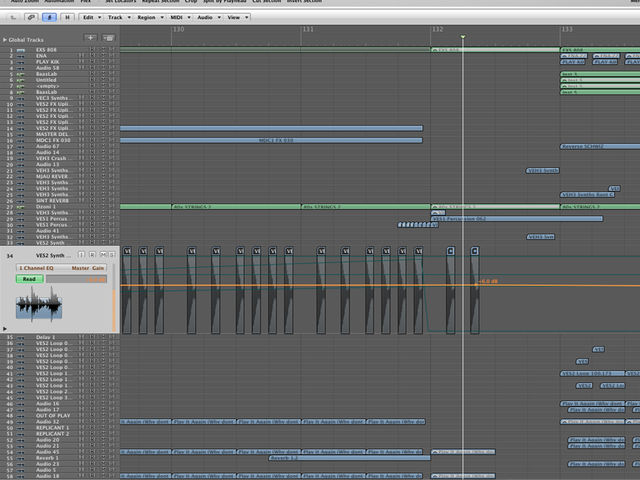Toggle the highlighted Catch playhead button
This screenshot has width=640, height=480.
point(49,17)
